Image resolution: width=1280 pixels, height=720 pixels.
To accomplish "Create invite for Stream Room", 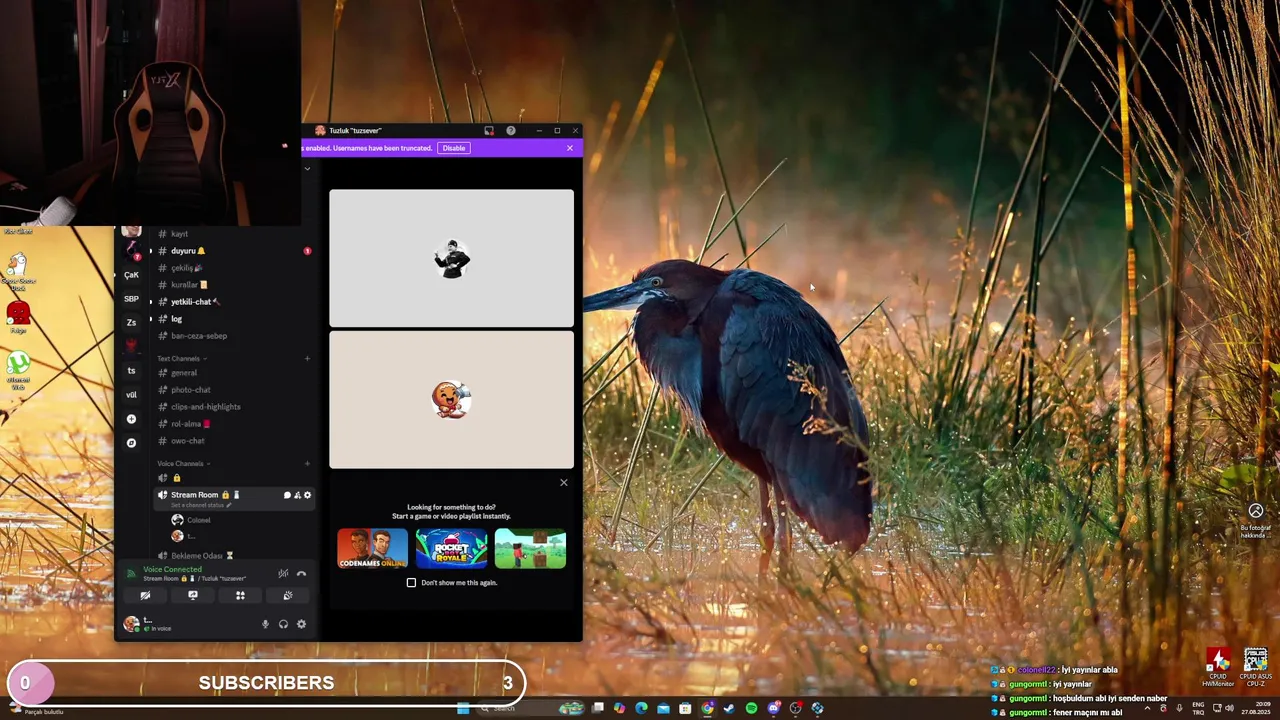I will click(x=297, y=495).
